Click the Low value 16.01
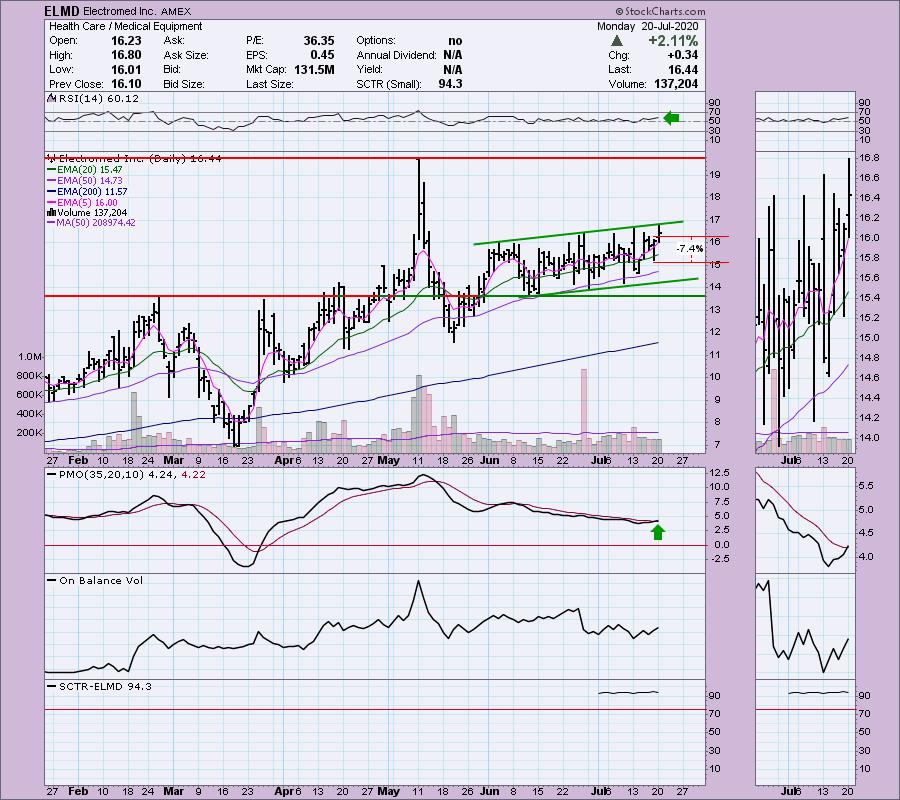The image size is (900, 800). pos(126,69)
